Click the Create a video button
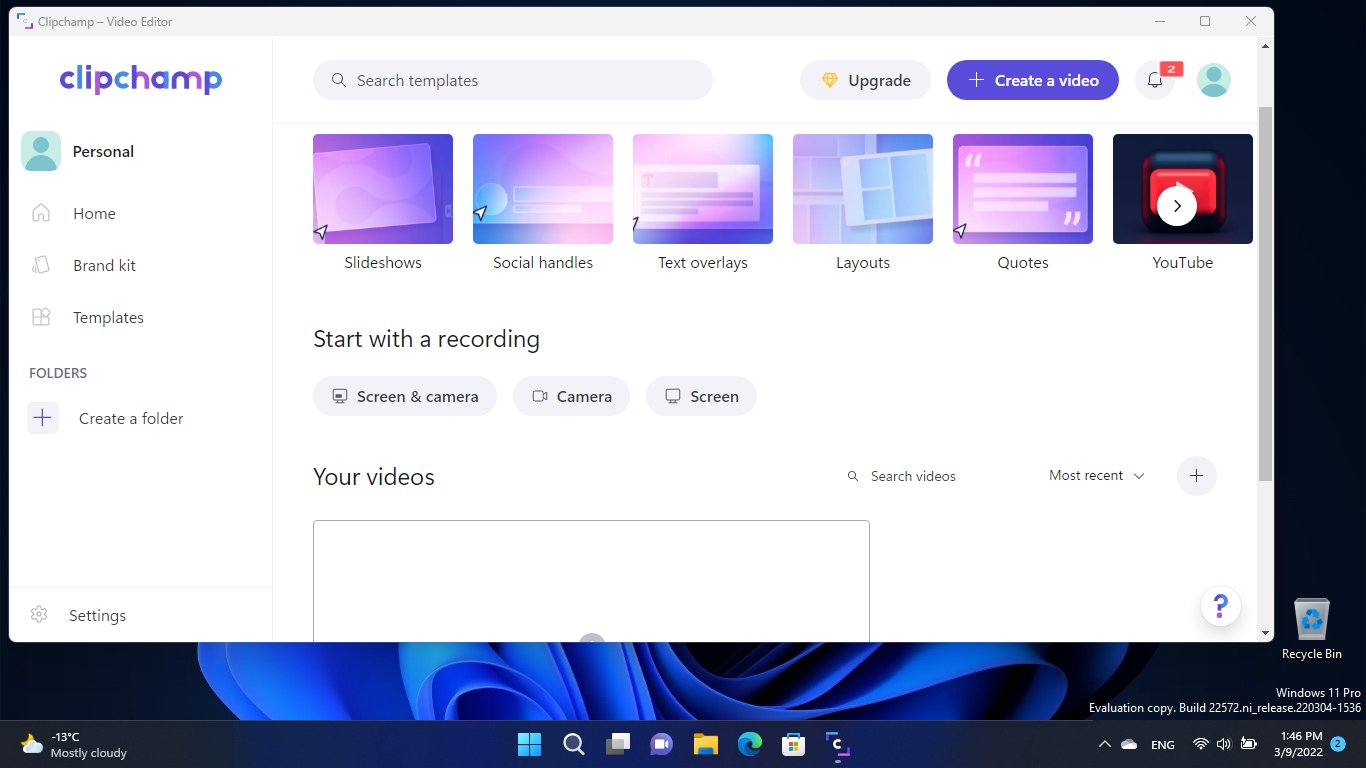Image resolution: width=1366 pixels, height=768 pixels. pyautogui.click(x=1033, y=80)
